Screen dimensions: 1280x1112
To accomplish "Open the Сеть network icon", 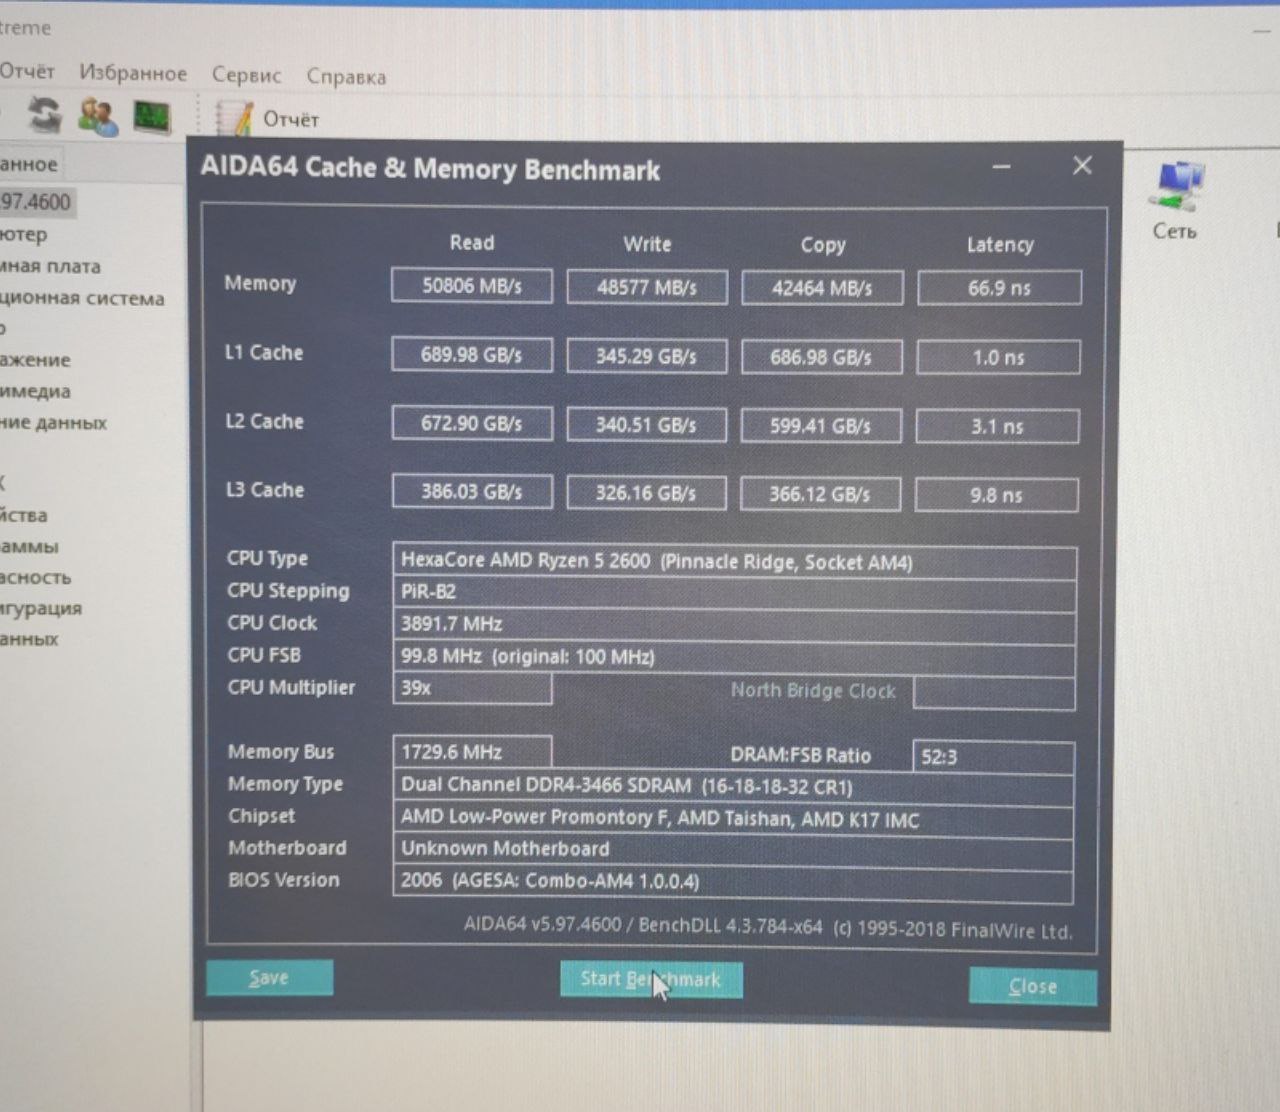I will tap(1176, 200).
